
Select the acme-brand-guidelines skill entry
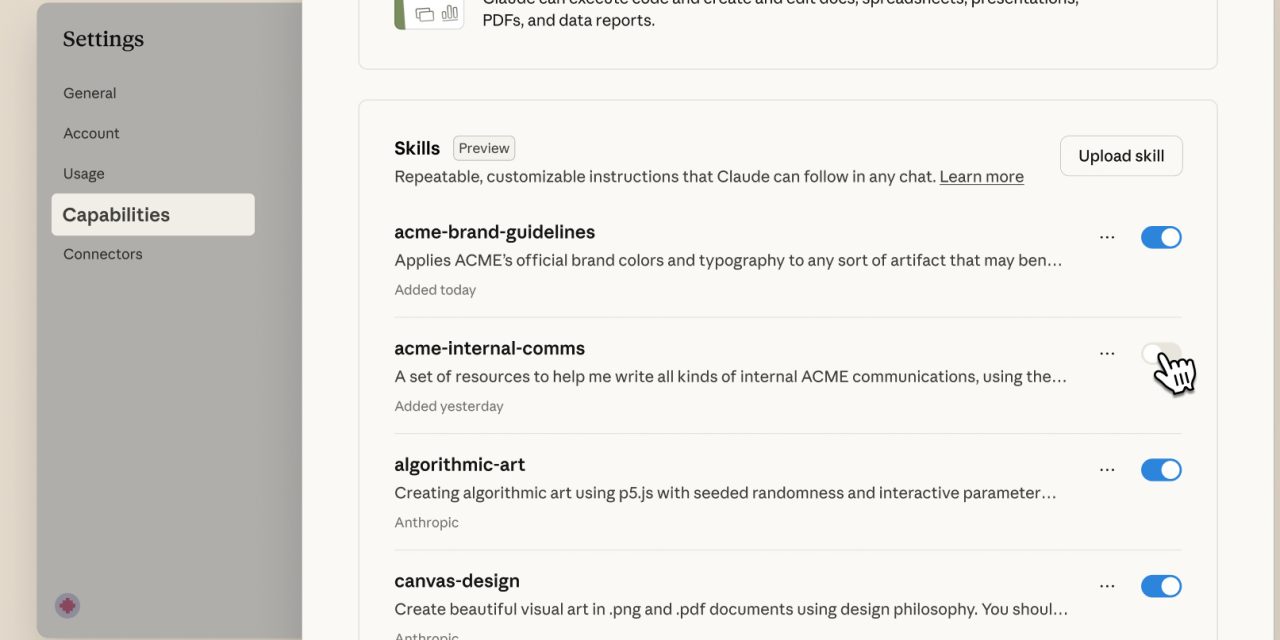494,231
